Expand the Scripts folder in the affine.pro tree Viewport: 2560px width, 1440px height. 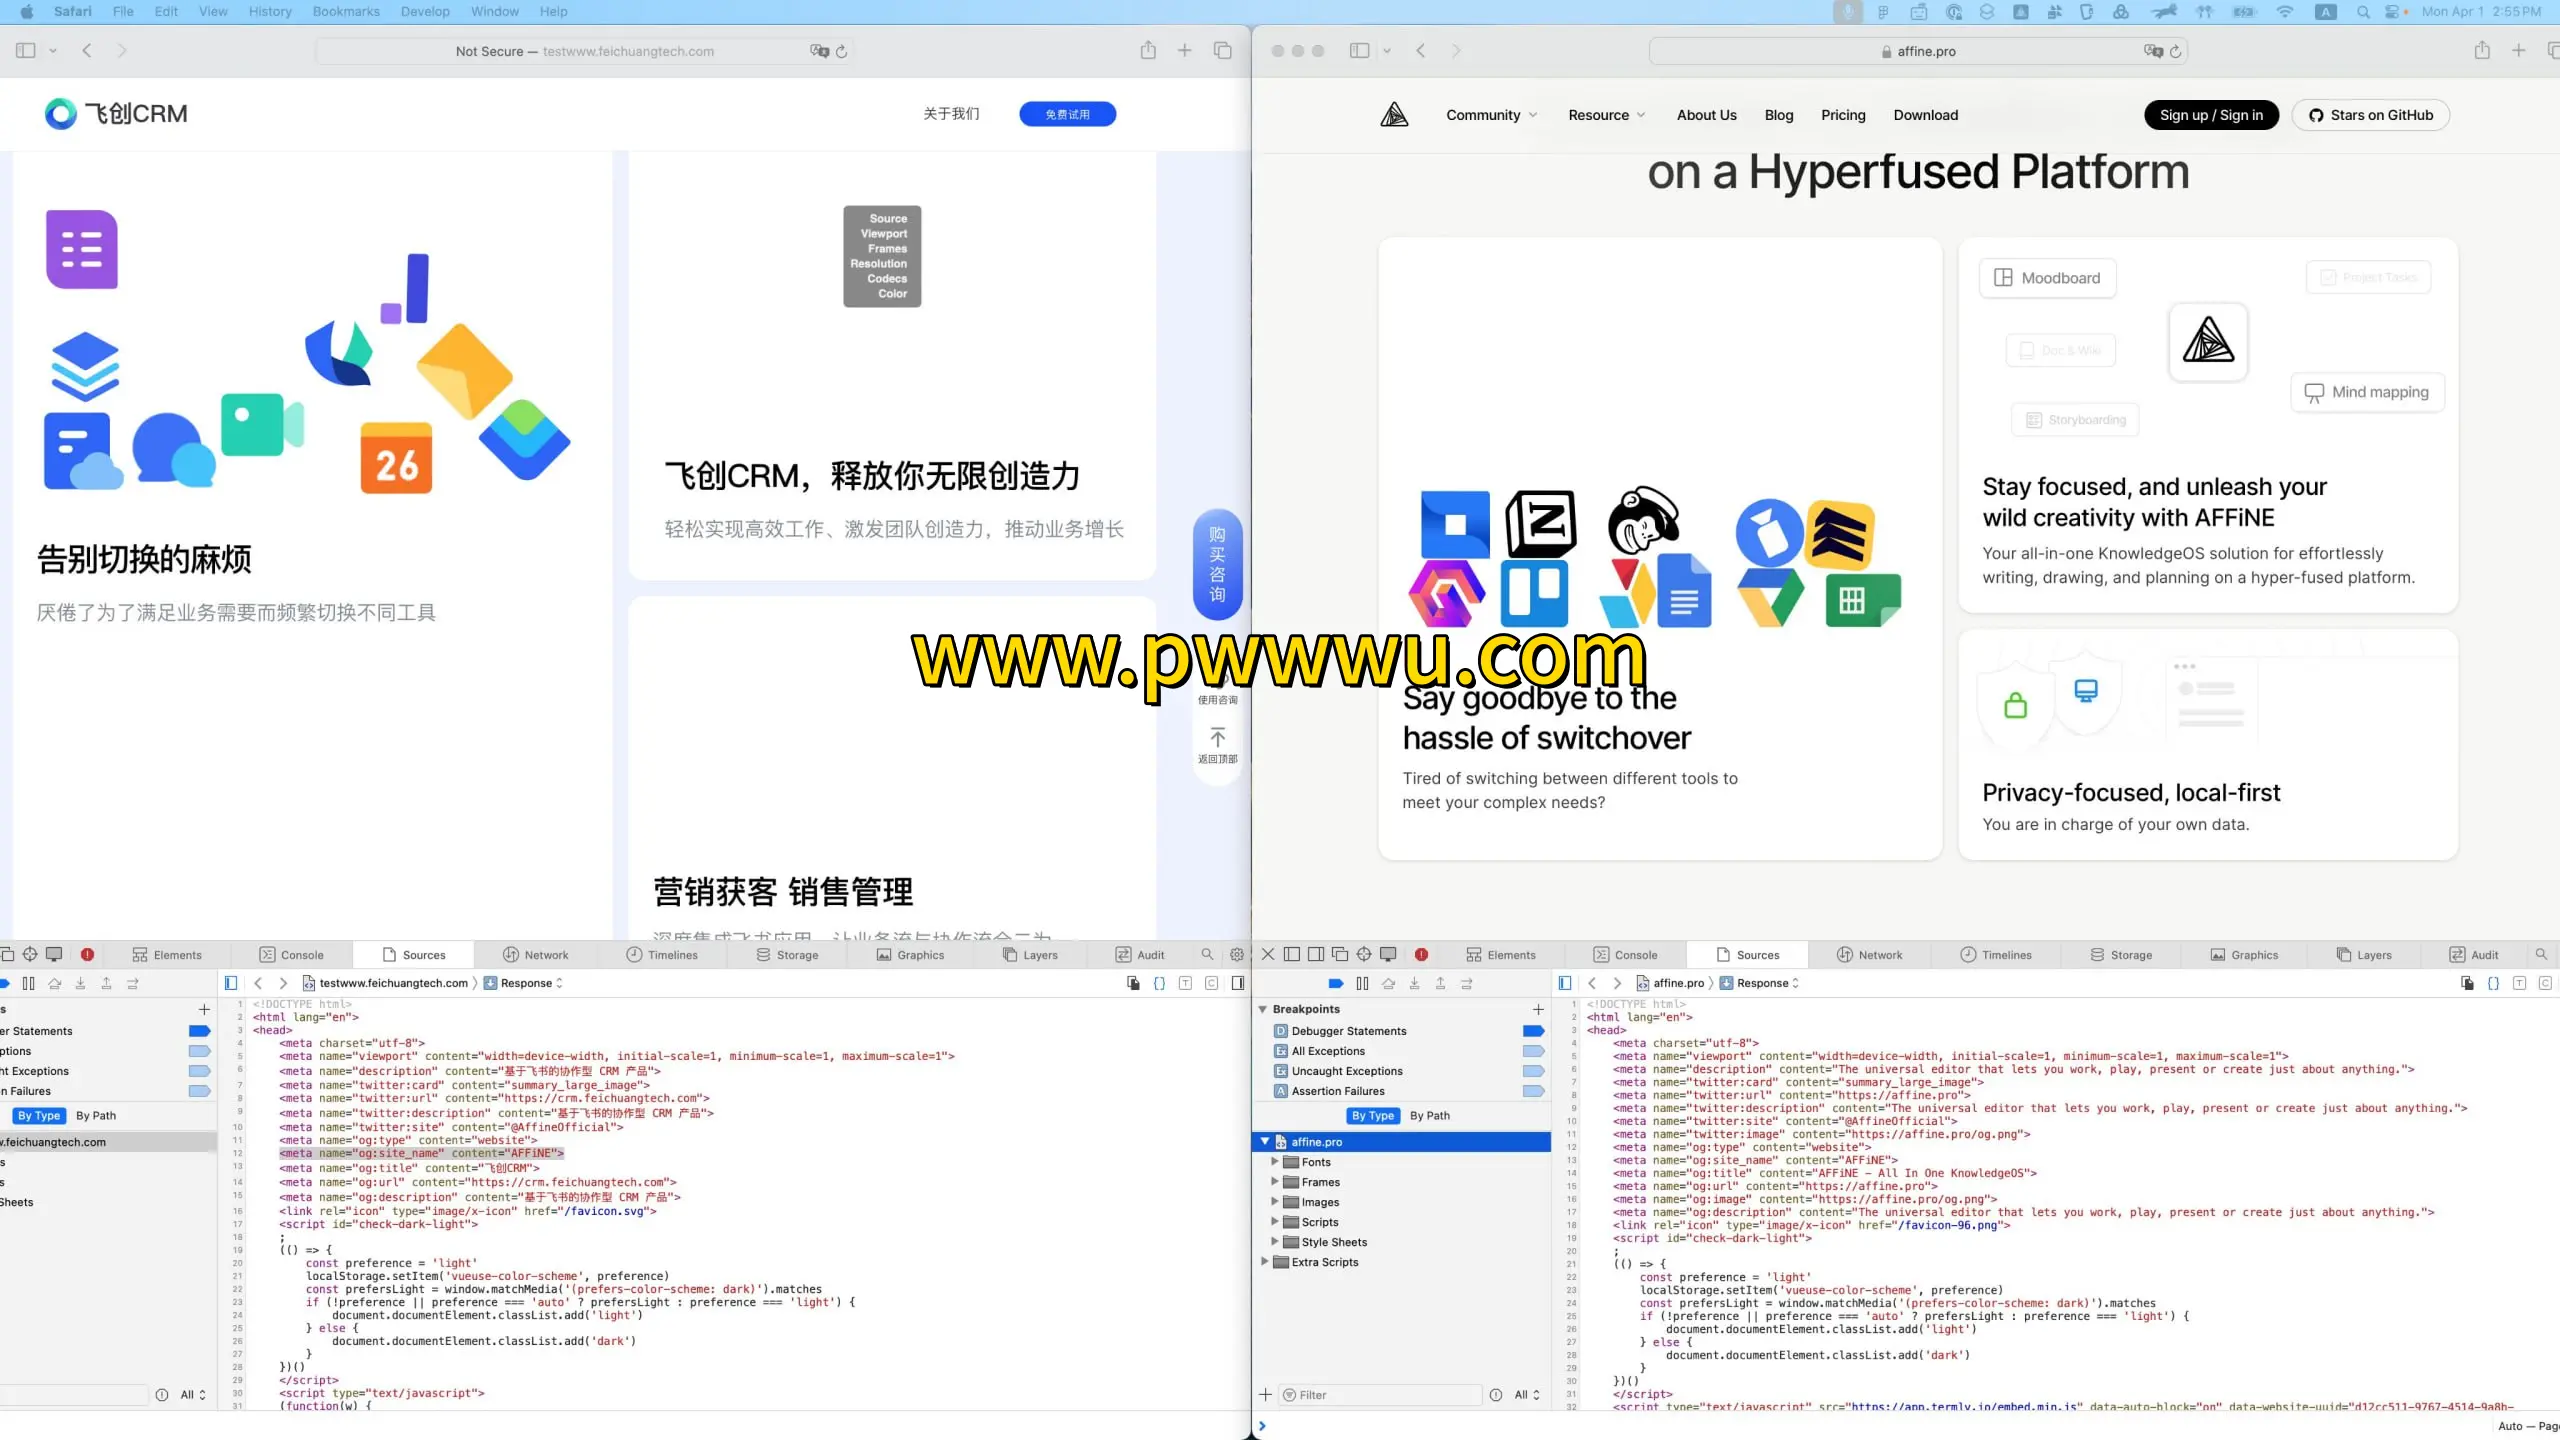click(1275, 1222)
